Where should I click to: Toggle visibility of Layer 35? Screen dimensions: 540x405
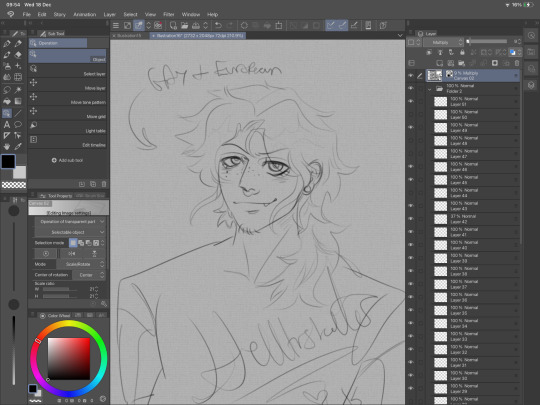(411, 310)
